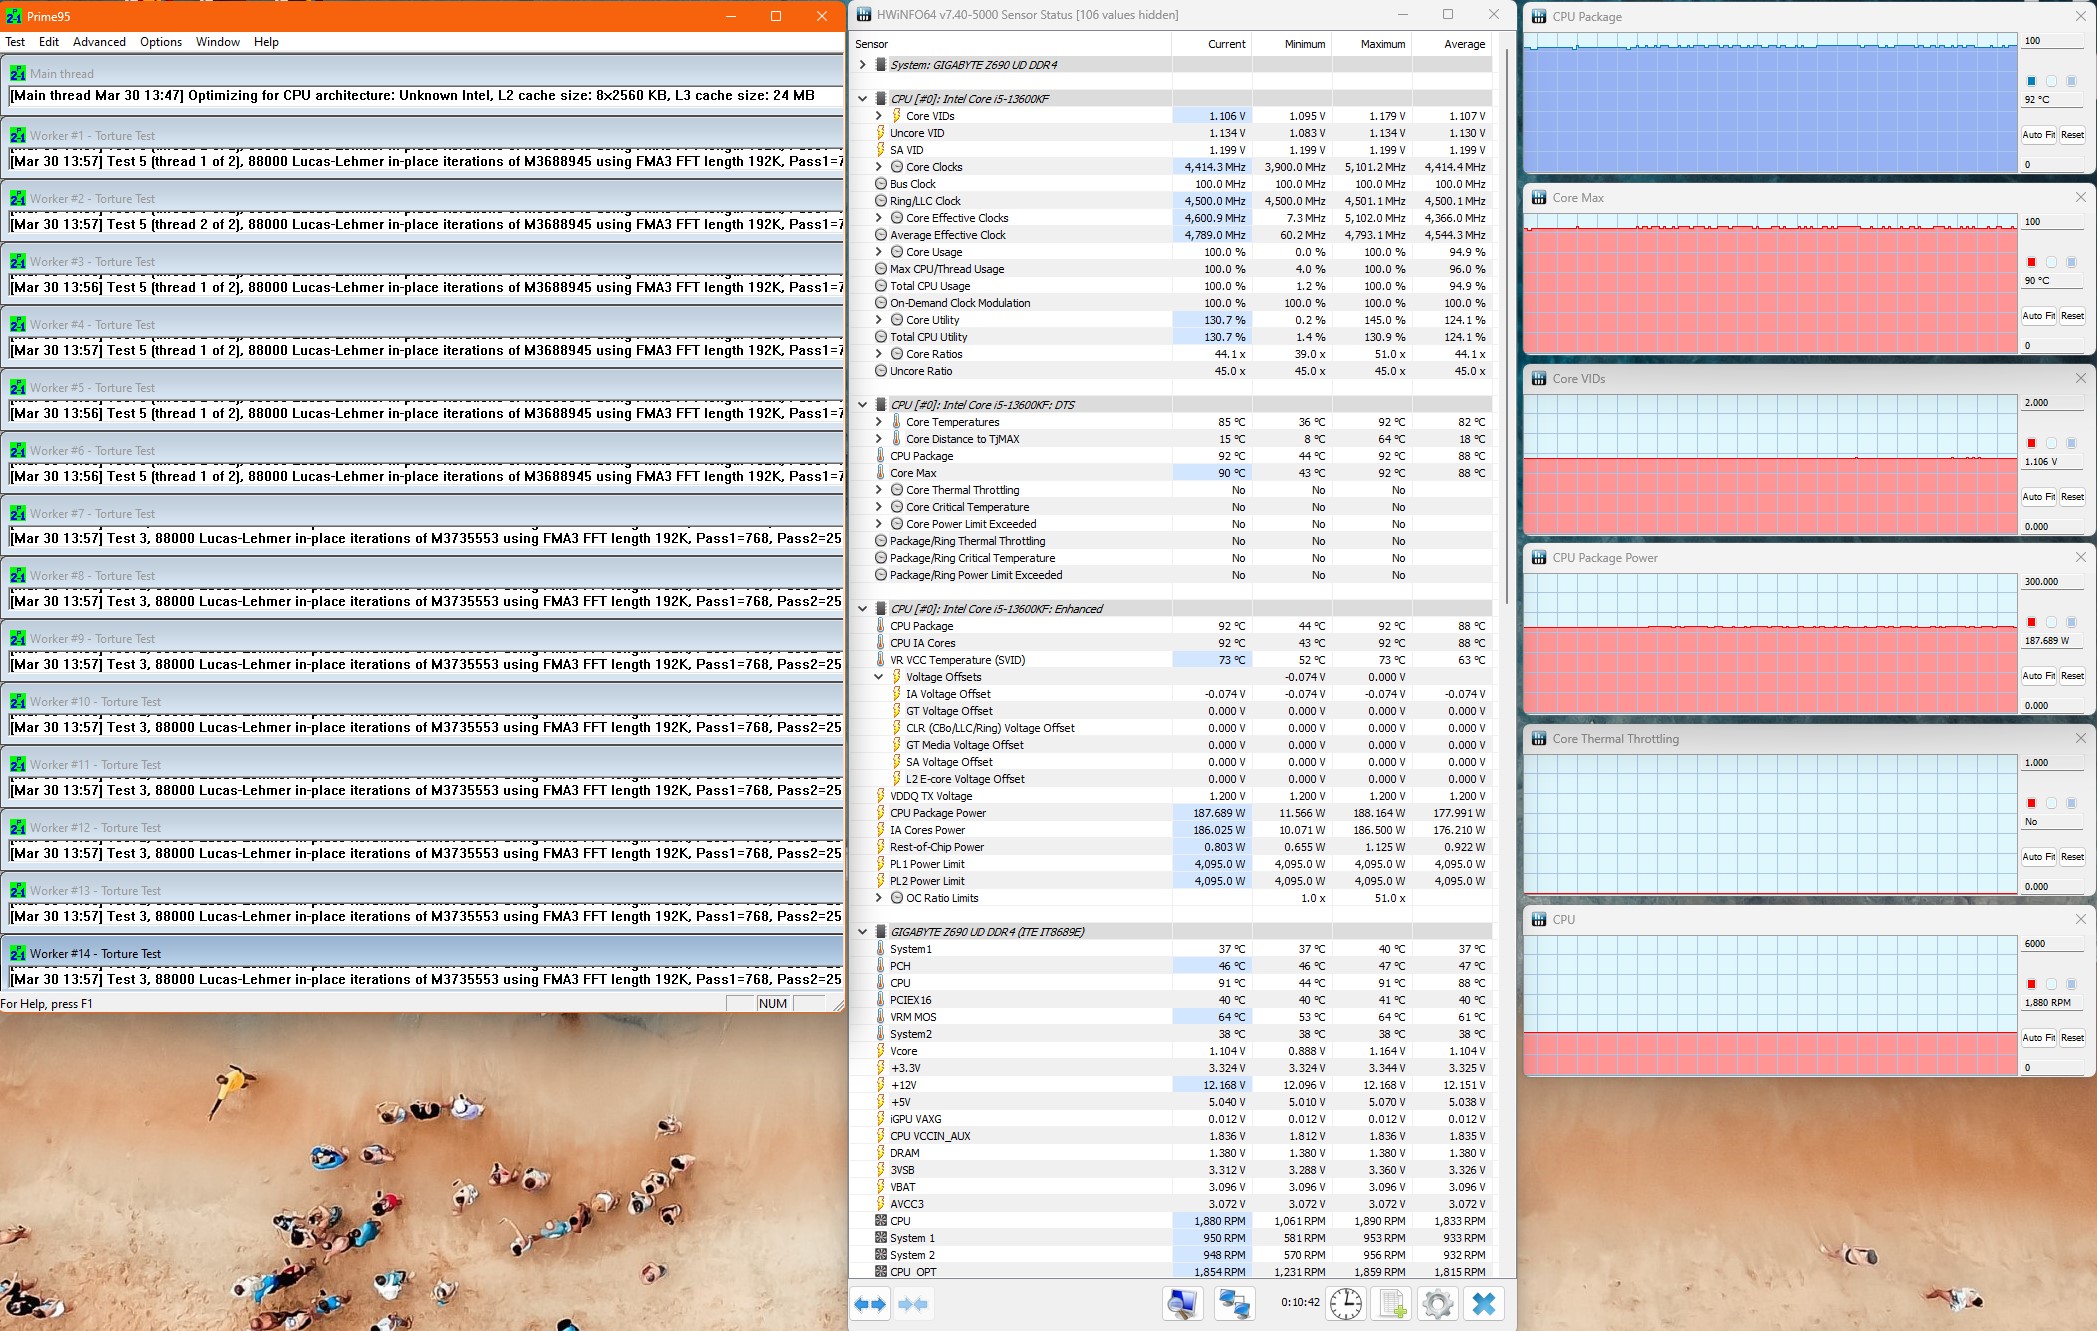Screen dimensions: 2097x1331
Task: Click the remote network monitors icon
Action: tap(1234, 1304)
